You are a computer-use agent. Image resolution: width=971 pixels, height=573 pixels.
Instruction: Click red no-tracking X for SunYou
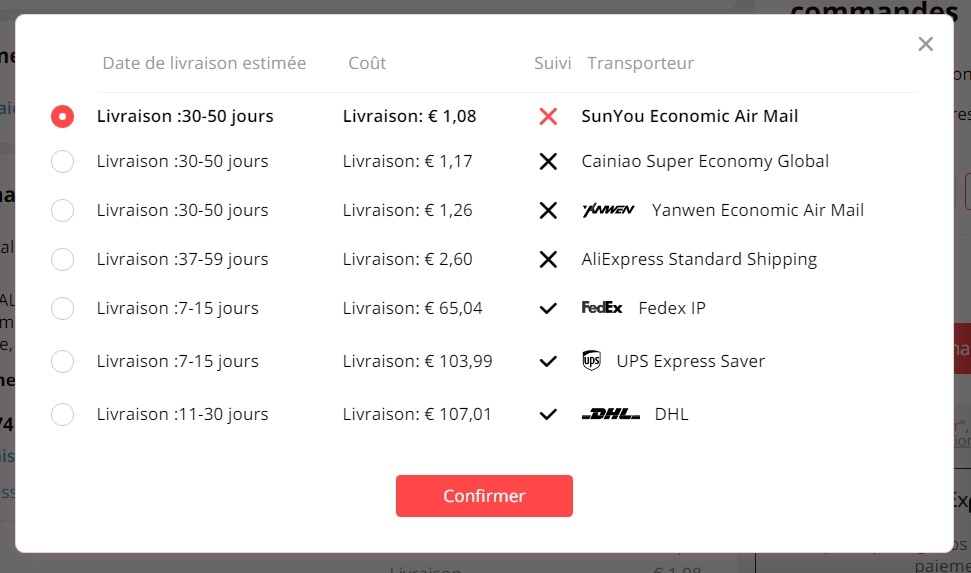pyautogui.click(x=548, y=116)
